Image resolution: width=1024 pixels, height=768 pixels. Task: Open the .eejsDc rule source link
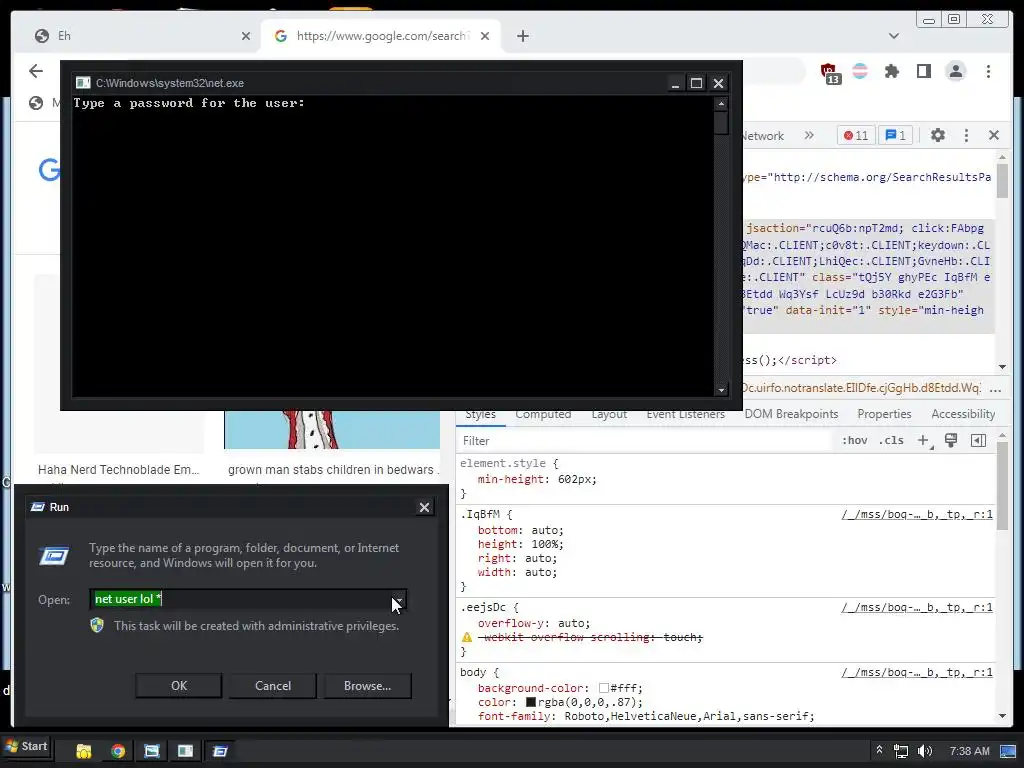tap(917, 607)
